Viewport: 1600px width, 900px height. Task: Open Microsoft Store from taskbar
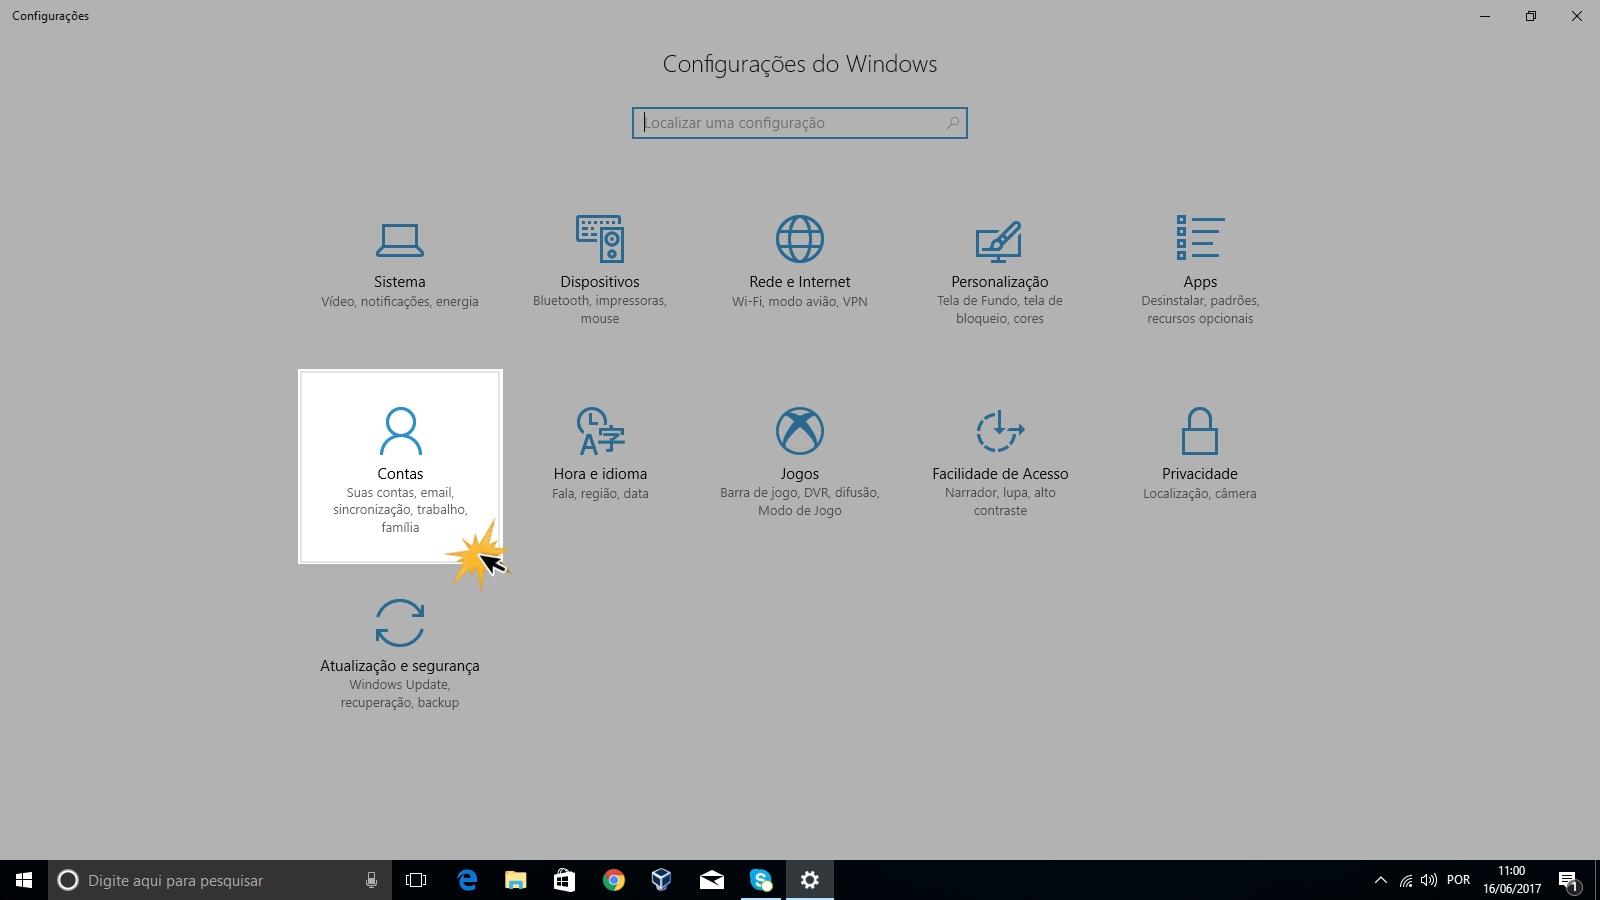coord(564,880)
